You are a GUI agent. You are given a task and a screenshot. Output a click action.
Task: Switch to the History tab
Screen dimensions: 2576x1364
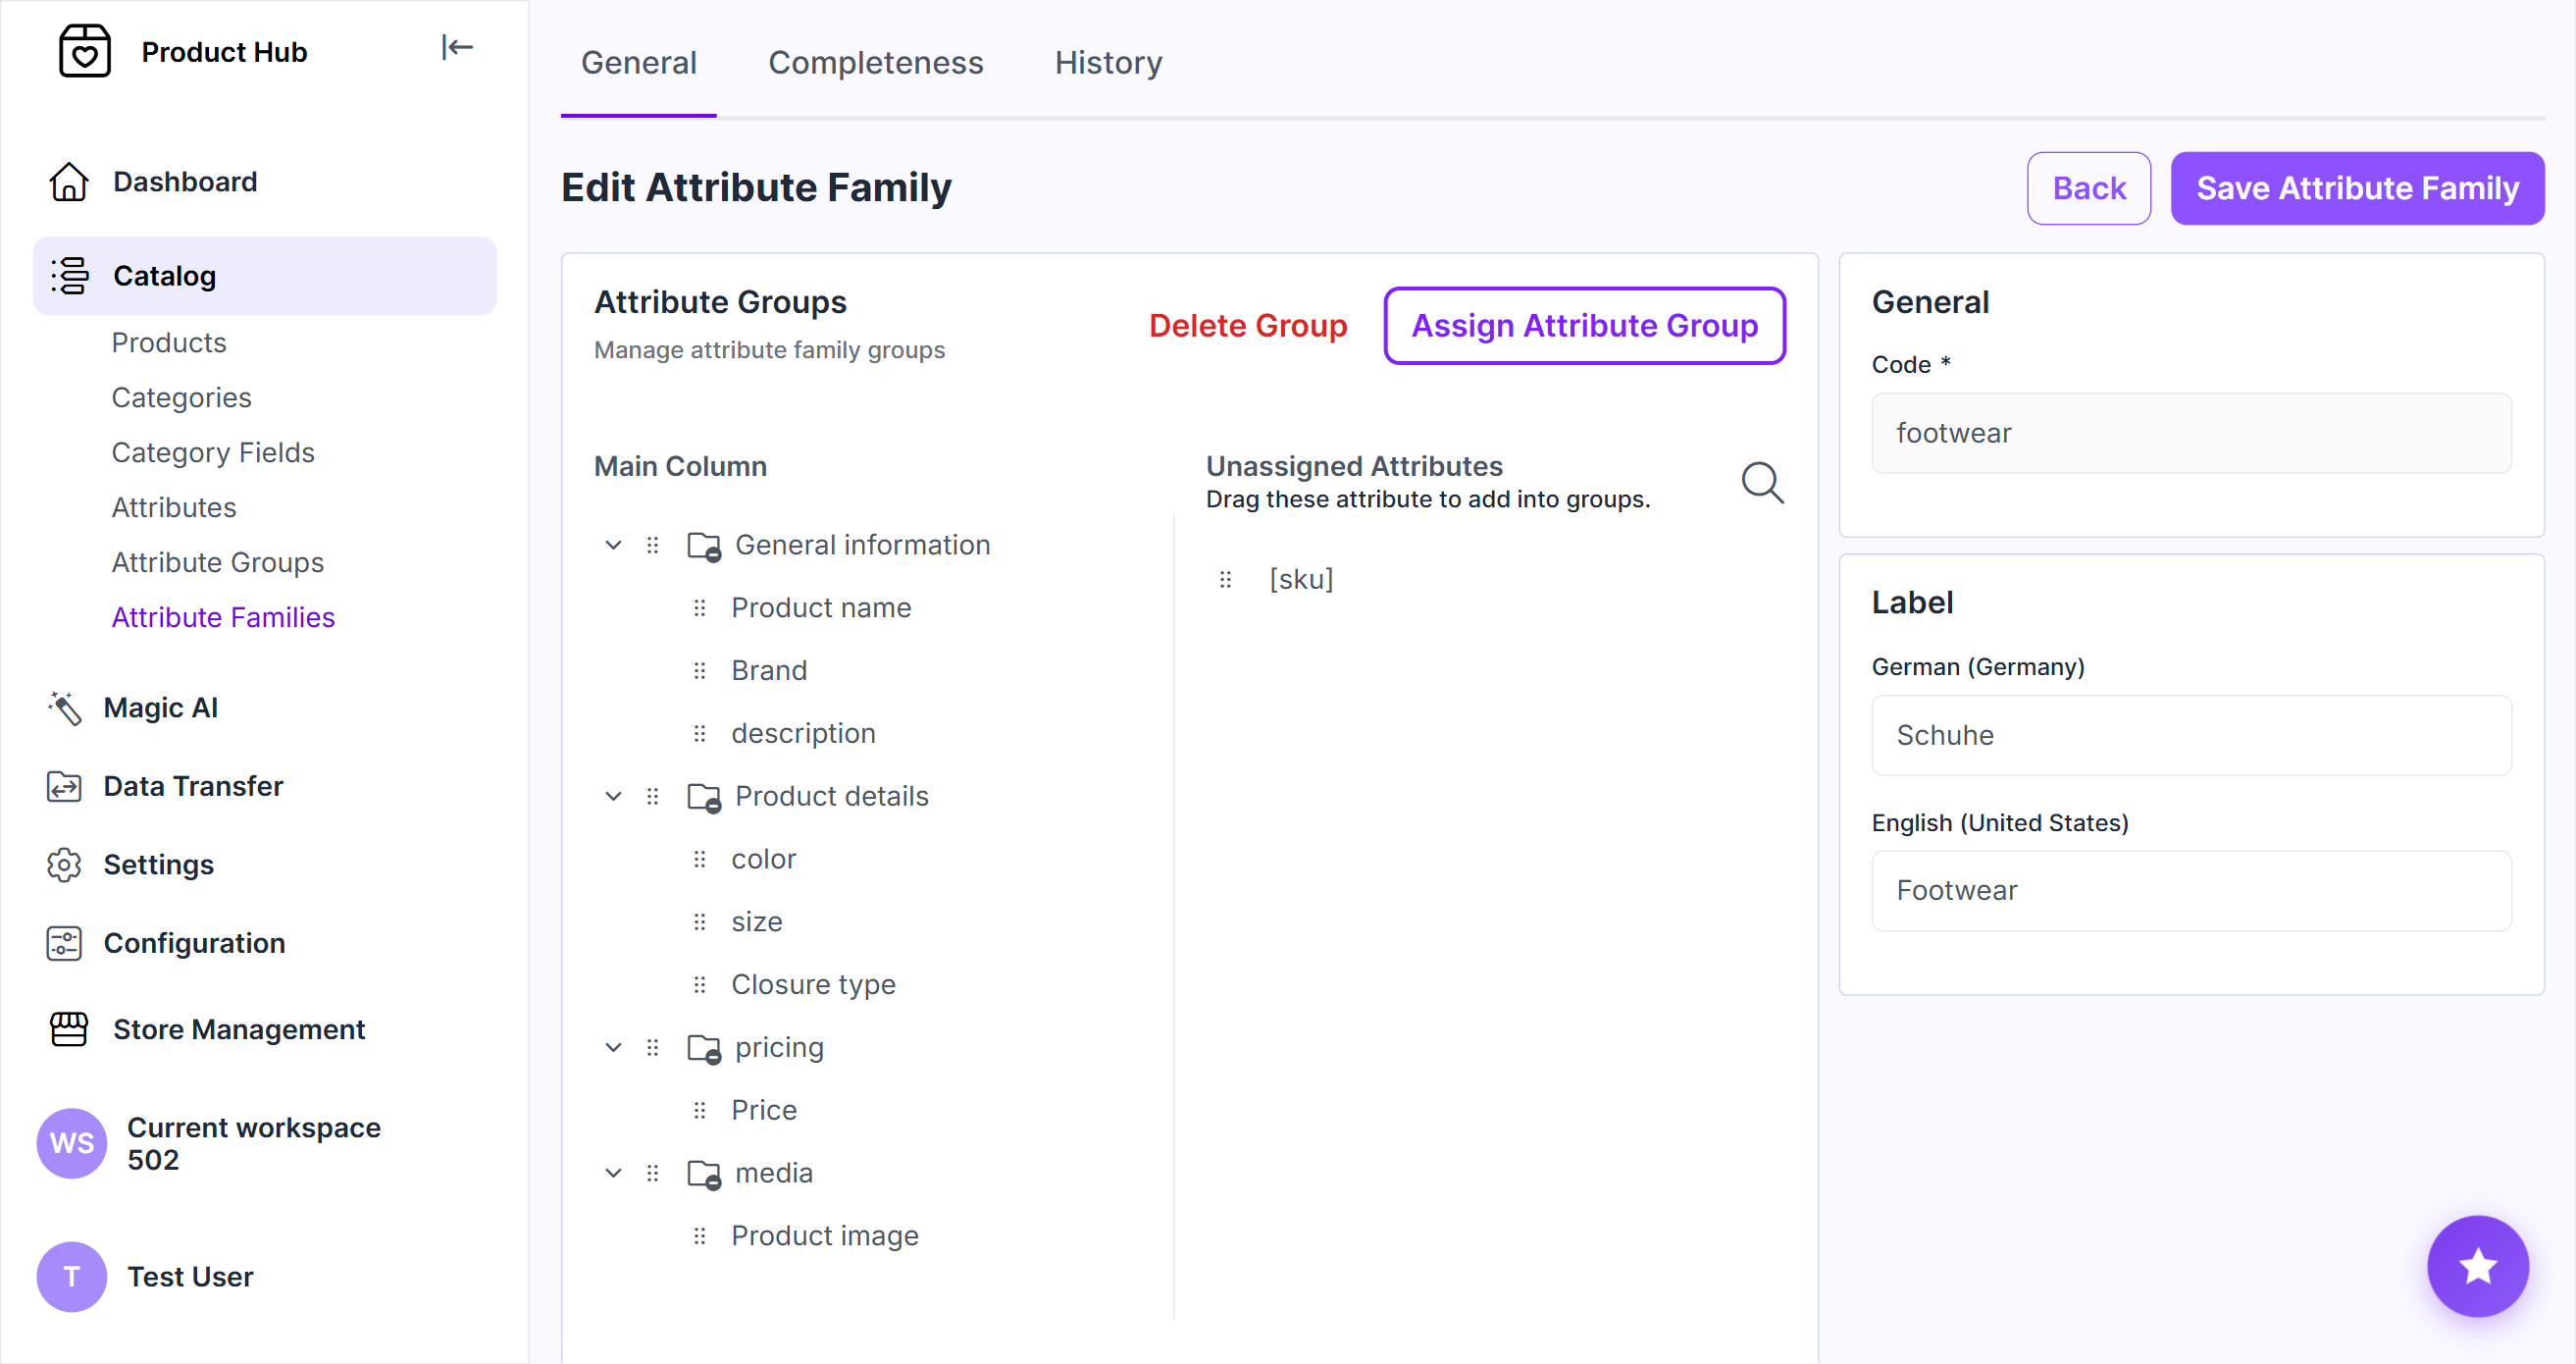click(x=1108, y=62)
